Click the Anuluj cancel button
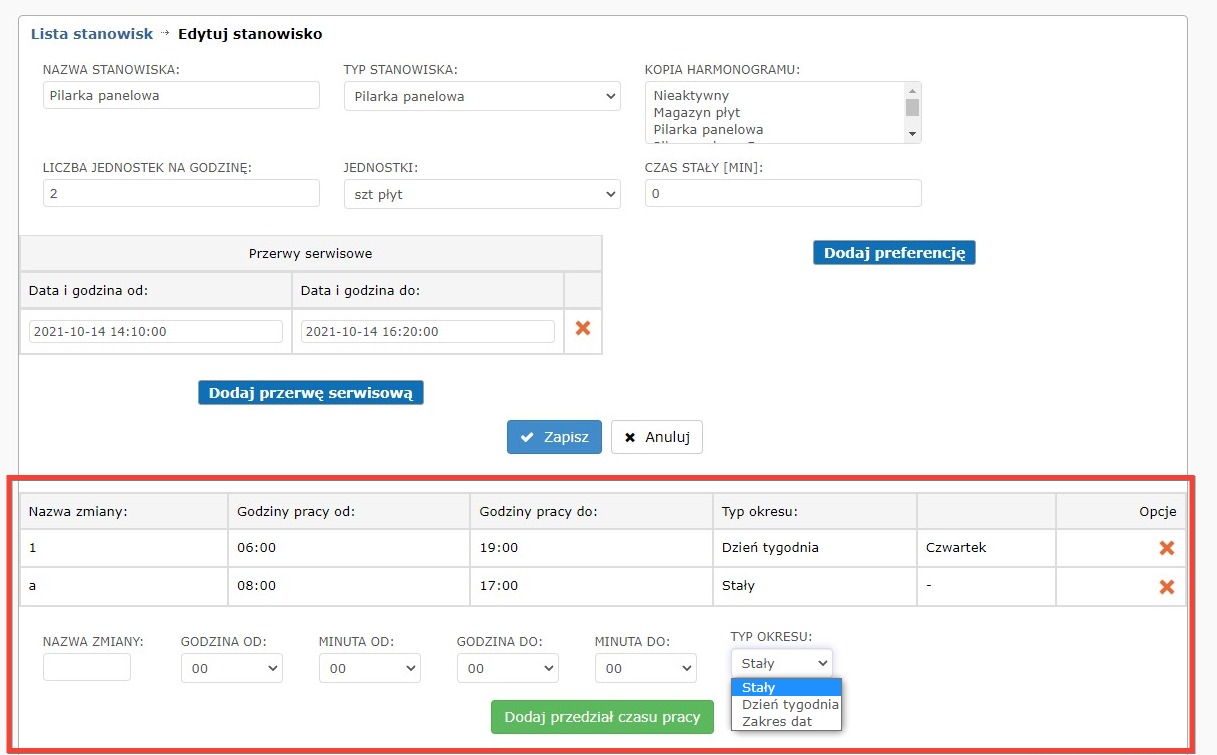Screen dimensions: 1217x755 657,437
